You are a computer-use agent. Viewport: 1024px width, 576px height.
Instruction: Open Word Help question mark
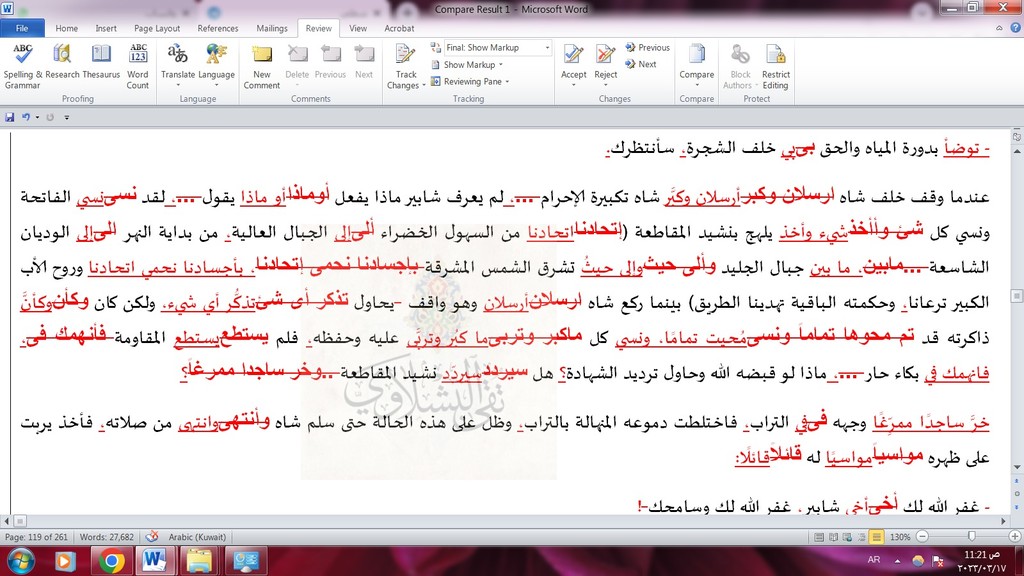(x=1016, y=27)
